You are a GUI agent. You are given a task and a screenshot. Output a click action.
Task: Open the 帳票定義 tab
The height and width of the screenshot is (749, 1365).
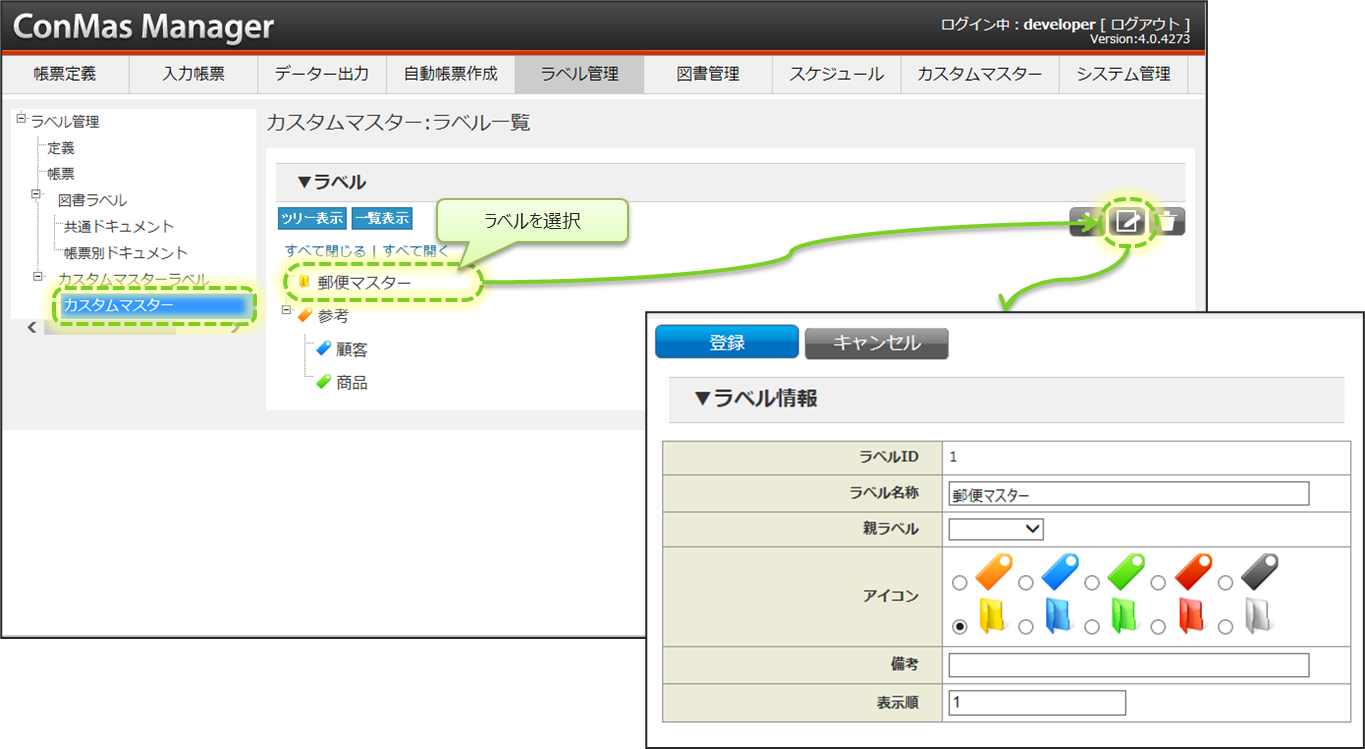coord(64,74)
